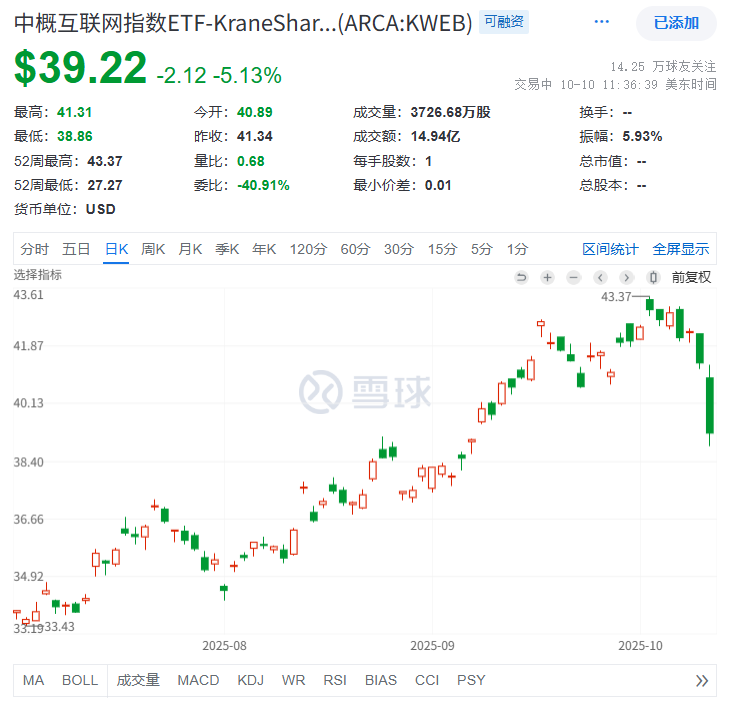Move chart right with arrow icon

coord(626,277)
